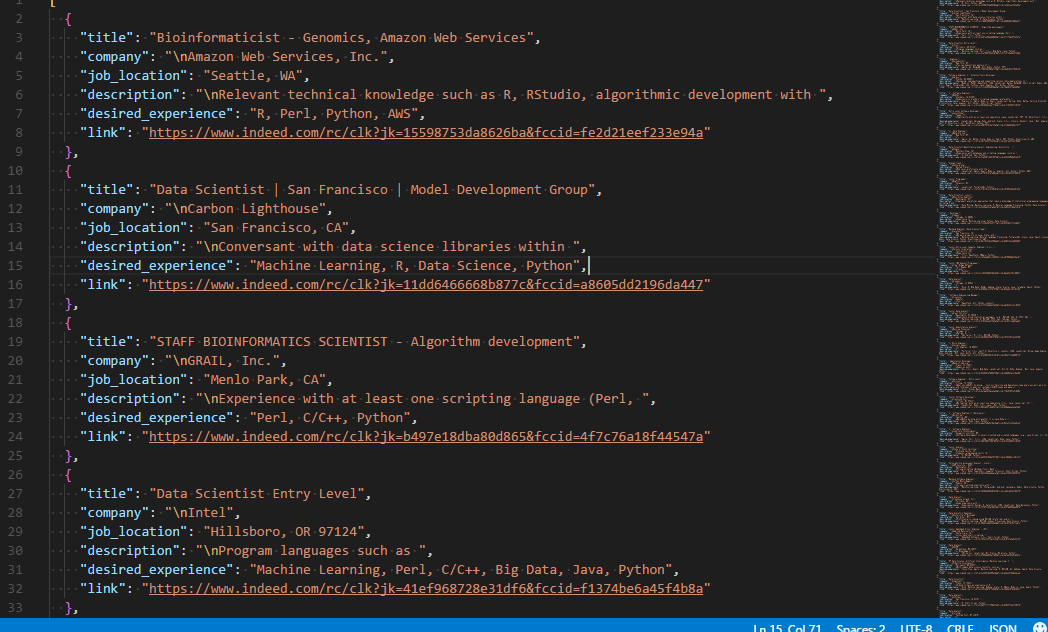Place cursor in "Seattle, WA" location value
The height and width of the screenshot is (632, 1048).
pyautogui.click(x=253, y=75)
